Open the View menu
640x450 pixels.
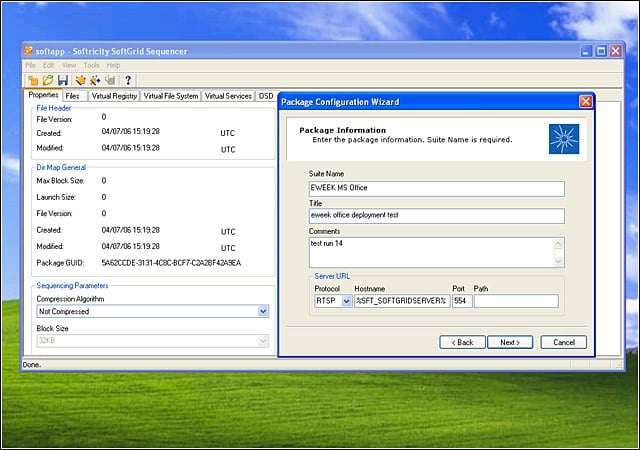pos(69,65)
